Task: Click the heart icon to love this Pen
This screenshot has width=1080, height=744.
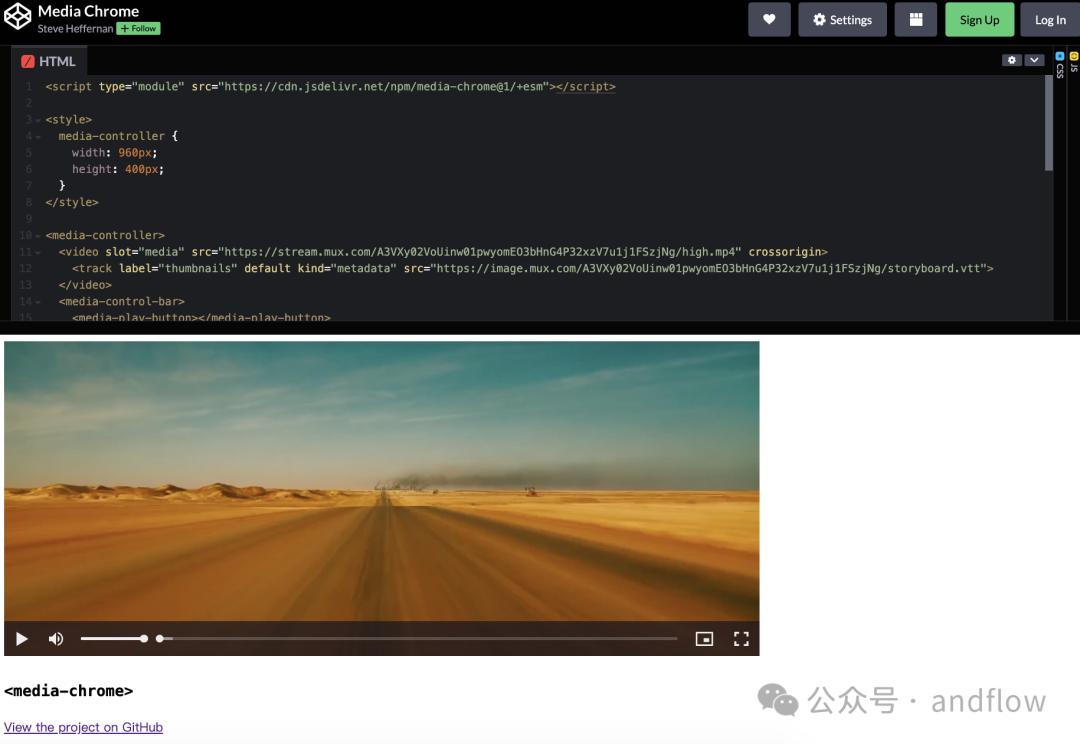Action: (x=769, y=19)
